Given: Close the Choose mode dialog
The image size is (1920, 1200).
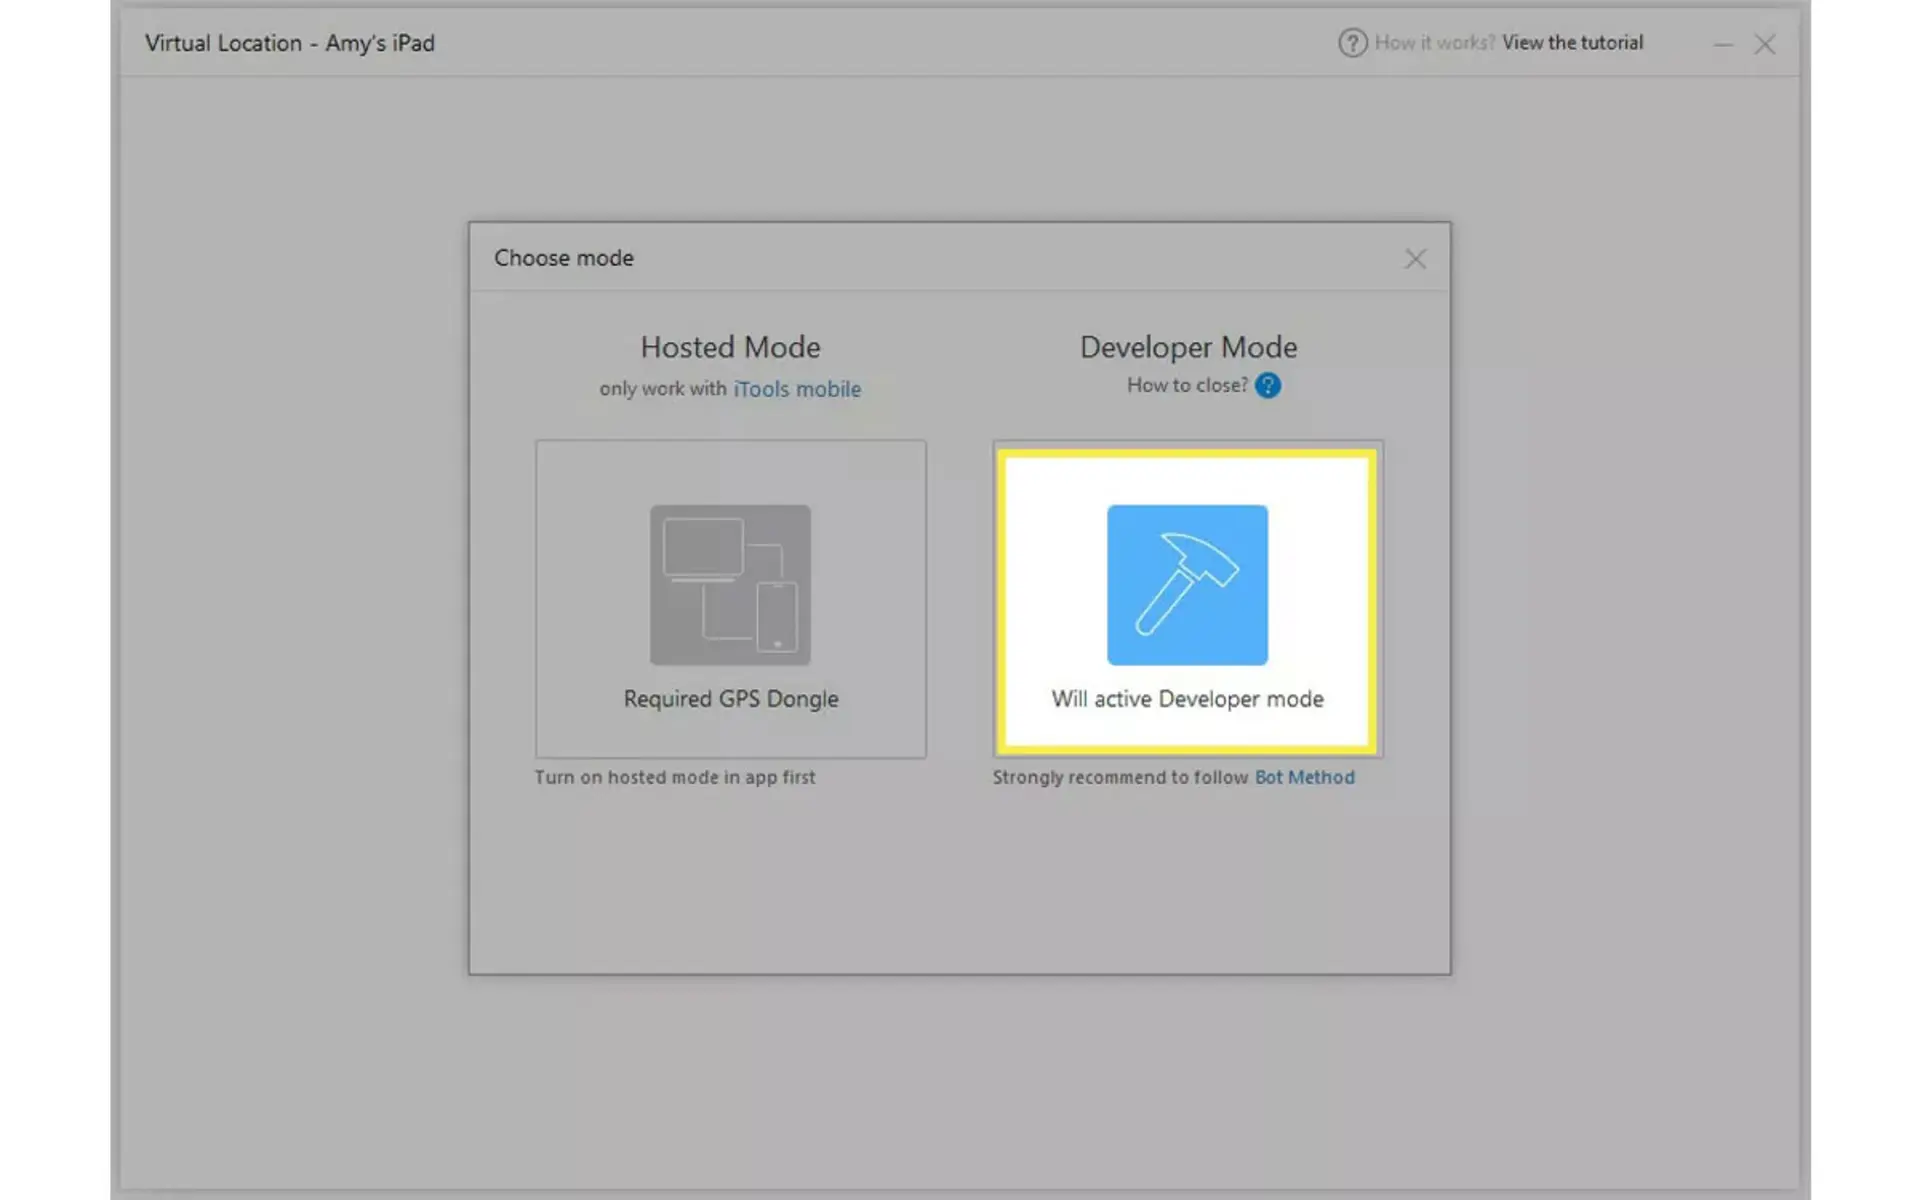Looking at the screenshot, I should [1415, 259].
